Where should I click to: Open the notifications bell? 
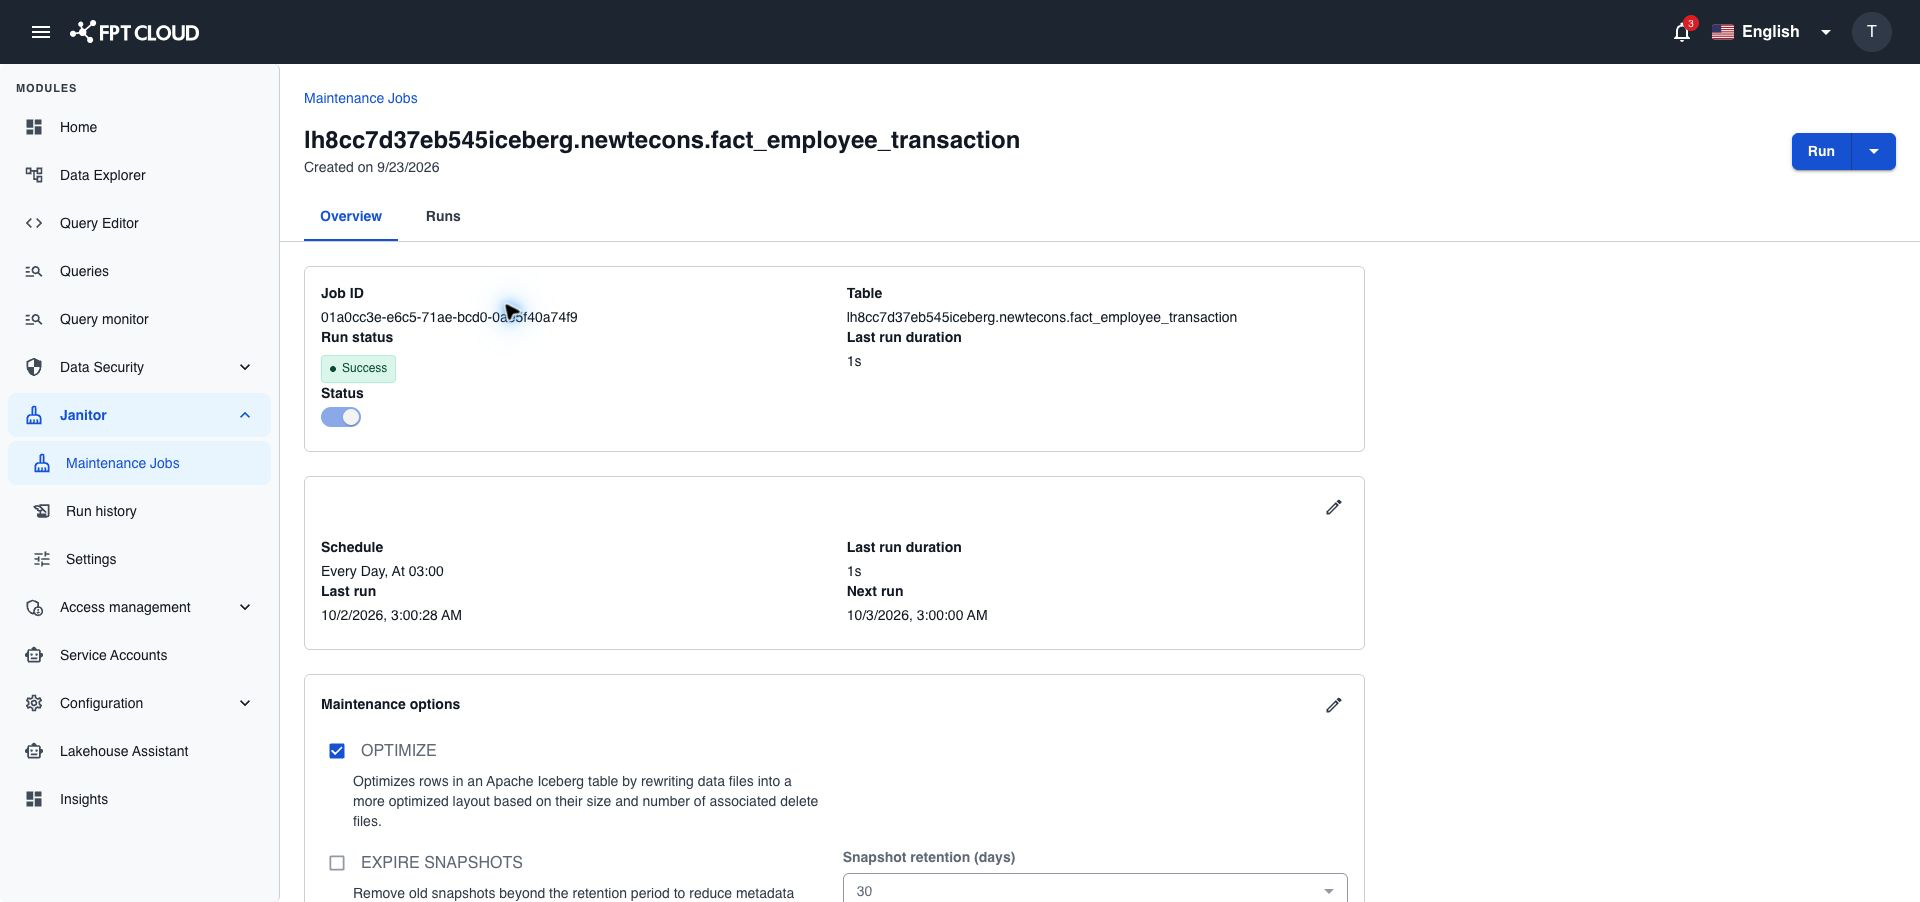click(1682, 32)
